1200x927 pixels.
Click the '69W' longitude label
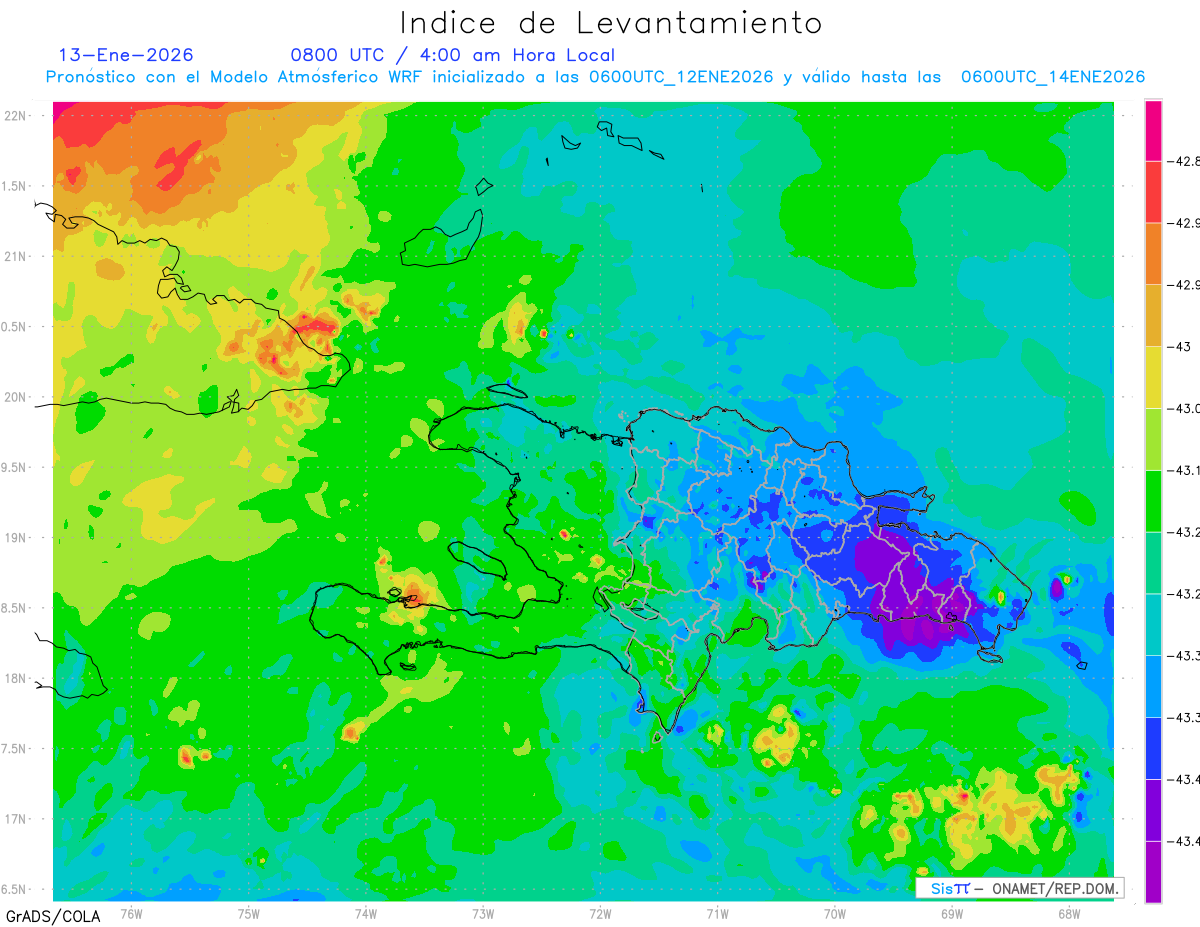coord(952,913)
